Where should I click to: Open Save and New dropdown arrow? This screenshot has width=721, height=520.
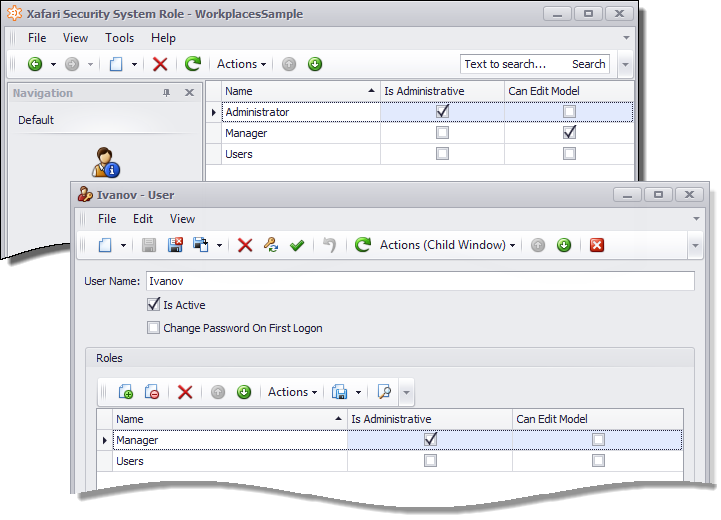pos(219,246)
